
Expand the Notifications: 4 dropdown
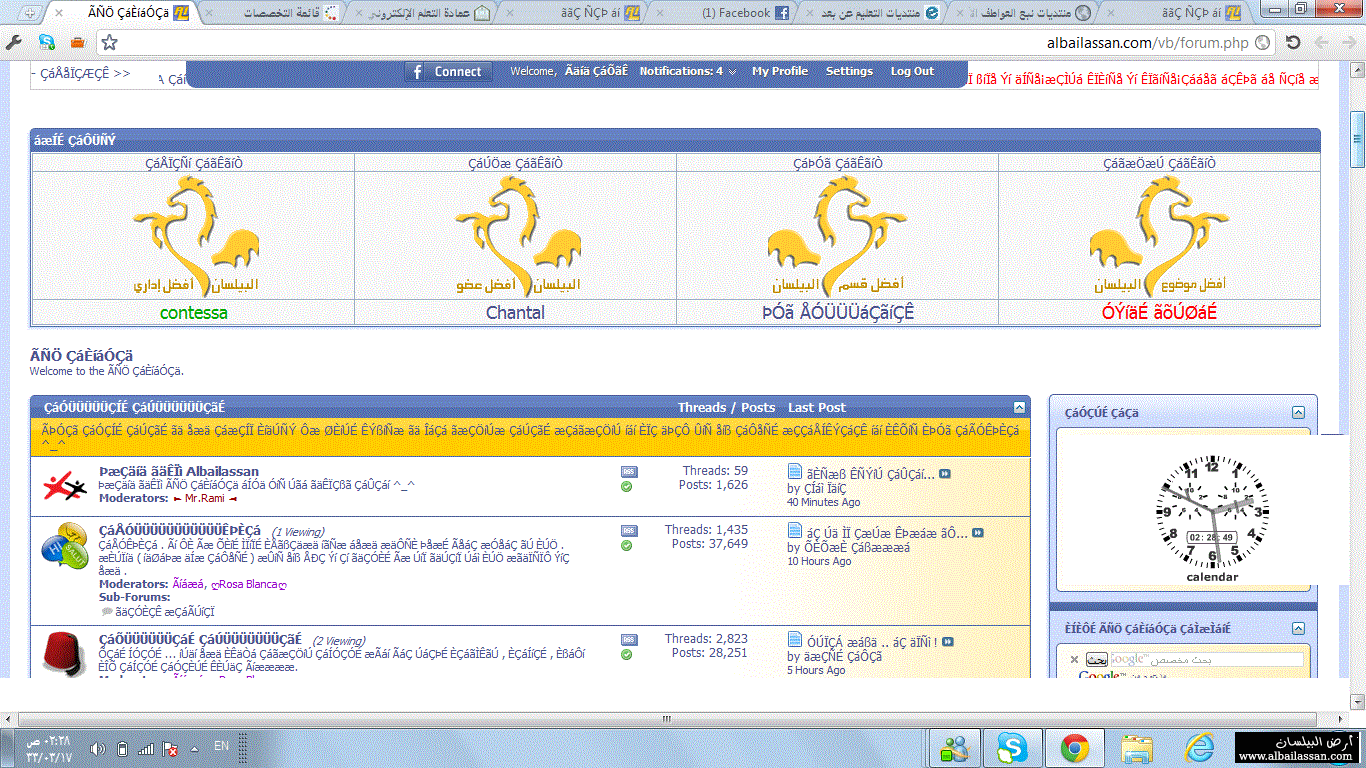[x=688, y=72]
